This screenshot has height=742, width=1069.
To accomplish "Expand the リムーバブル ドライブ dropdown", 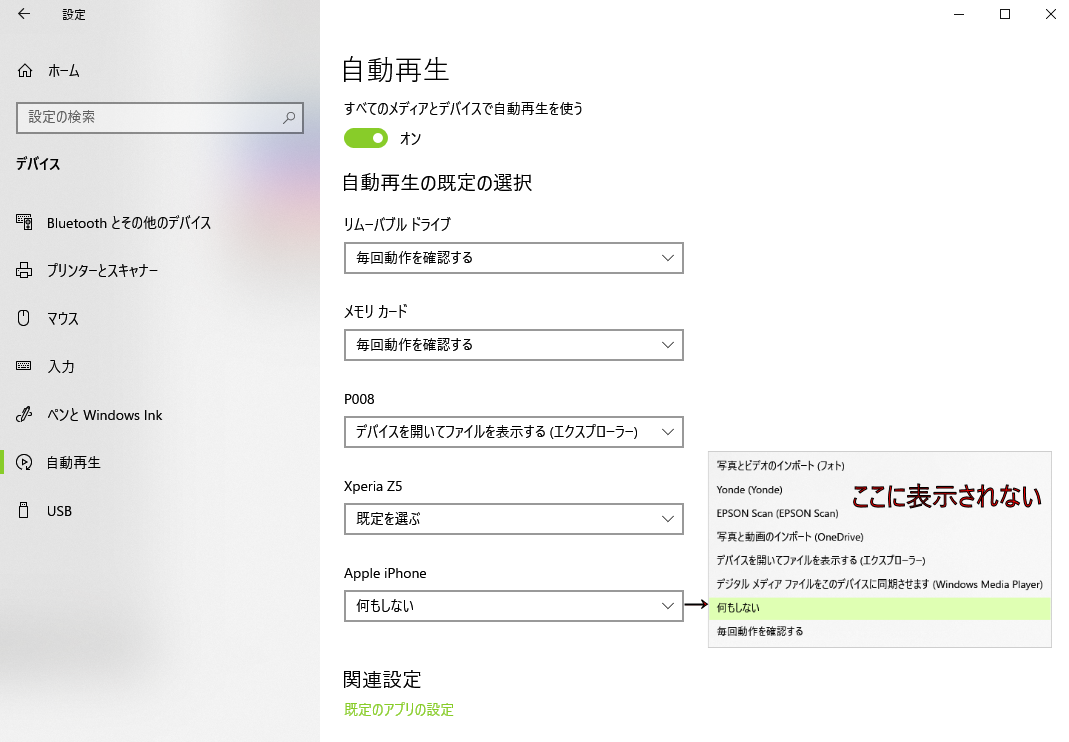I will tap(513, 258).
